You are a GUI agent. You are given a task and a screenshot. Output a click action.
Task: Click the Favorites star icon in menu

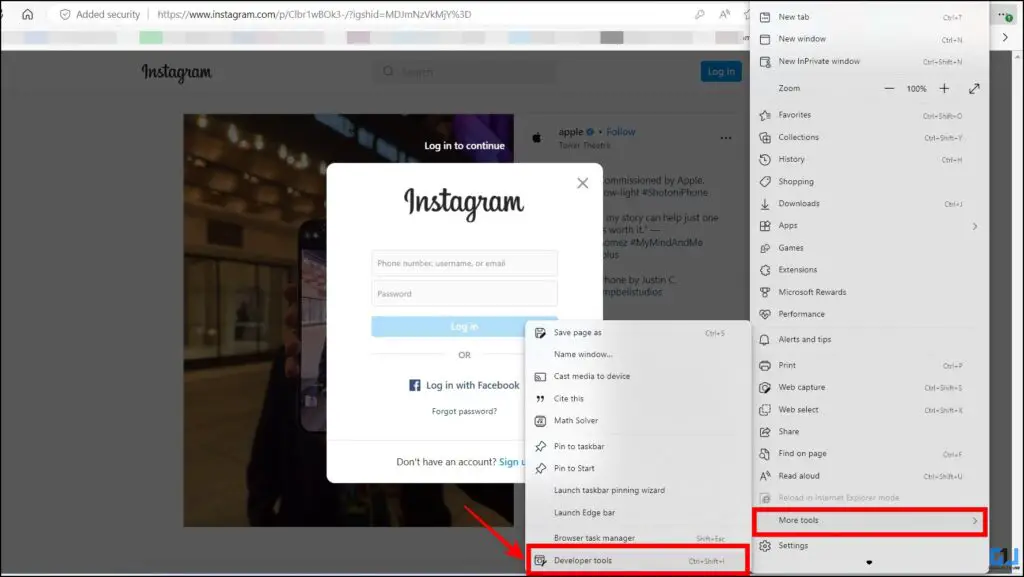[765, 115]
